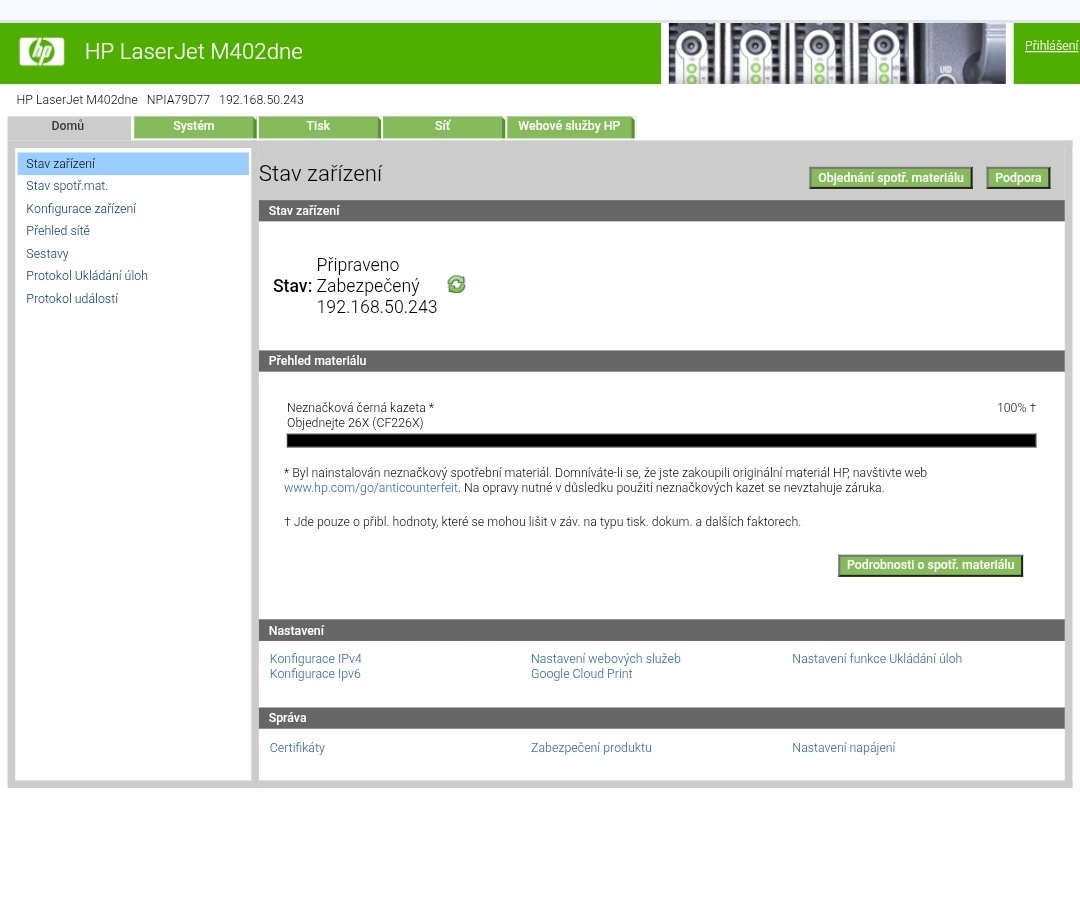The image size is (1080, 923).
Task: Open the Tisk tab
Action: 318,127
